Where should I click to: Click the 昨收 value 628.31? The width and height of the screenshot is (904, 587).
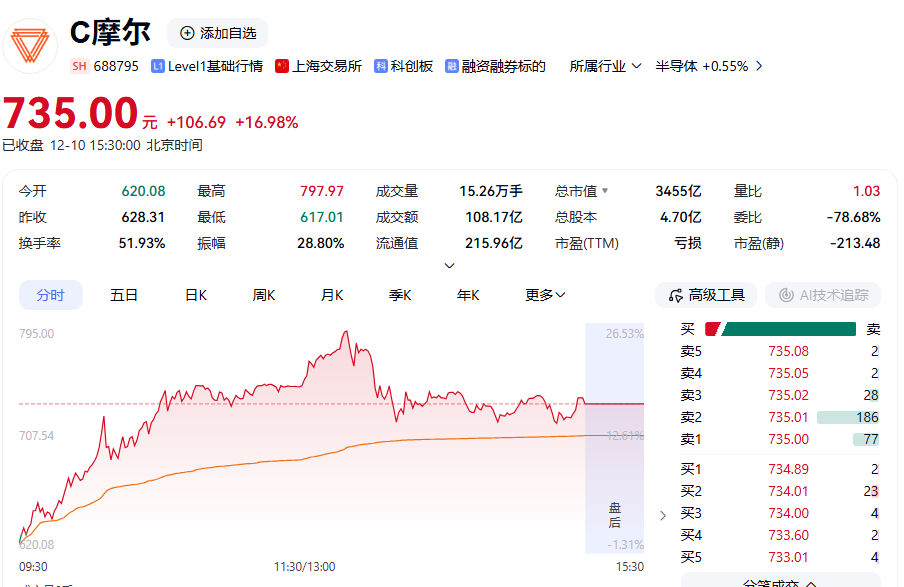pos(143,217)
